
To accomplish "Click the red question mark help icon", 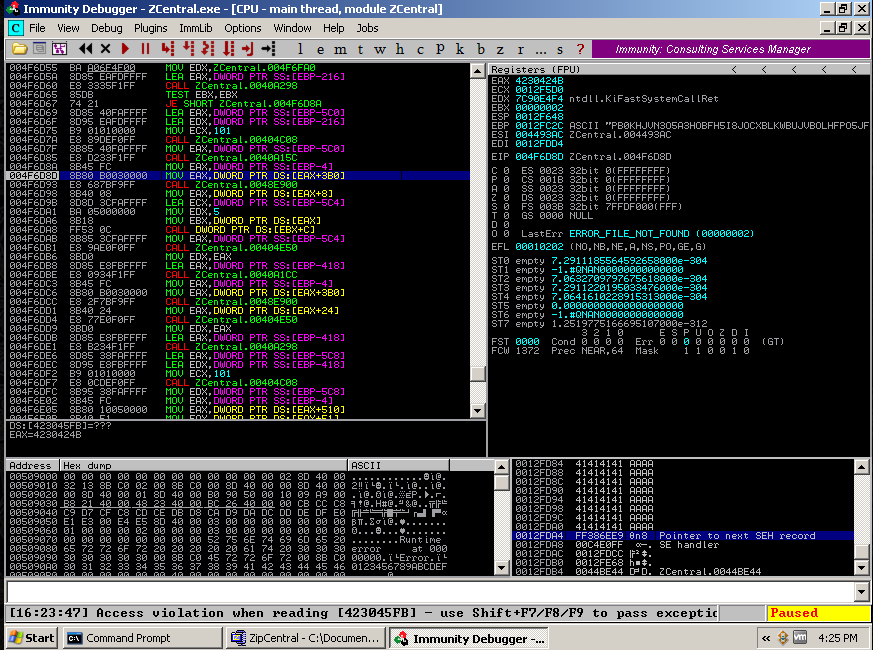I will point(578,48).
